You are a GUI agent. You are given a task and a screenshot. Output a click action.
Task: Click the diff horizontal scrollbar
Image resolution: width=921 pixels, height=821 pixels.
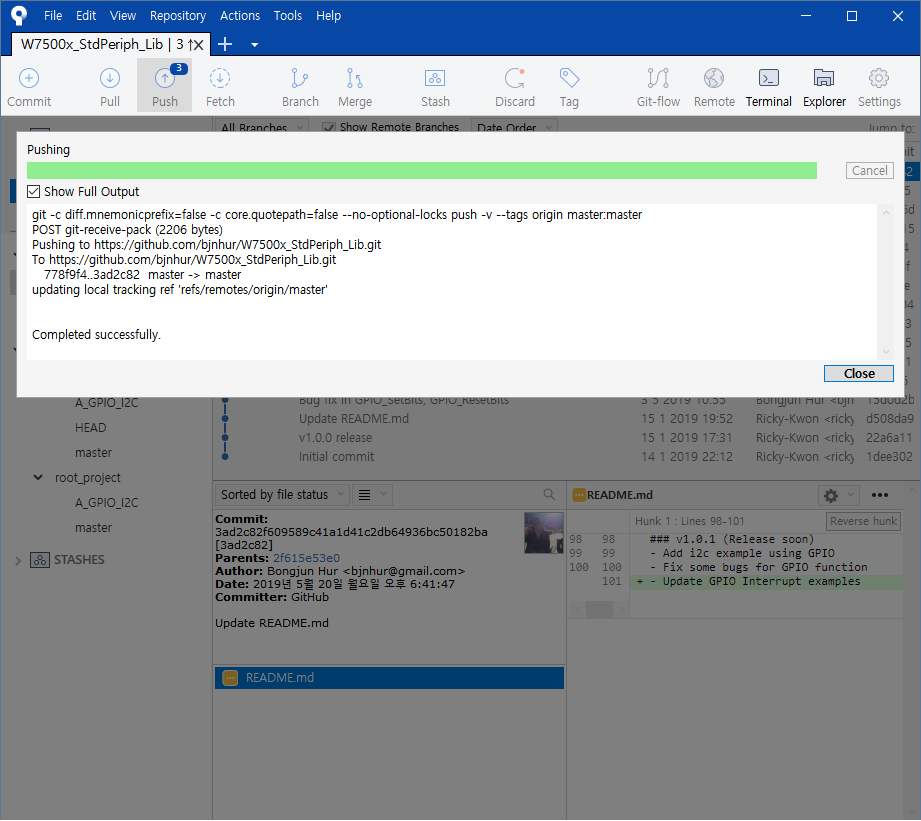click(x=599, y=609)
